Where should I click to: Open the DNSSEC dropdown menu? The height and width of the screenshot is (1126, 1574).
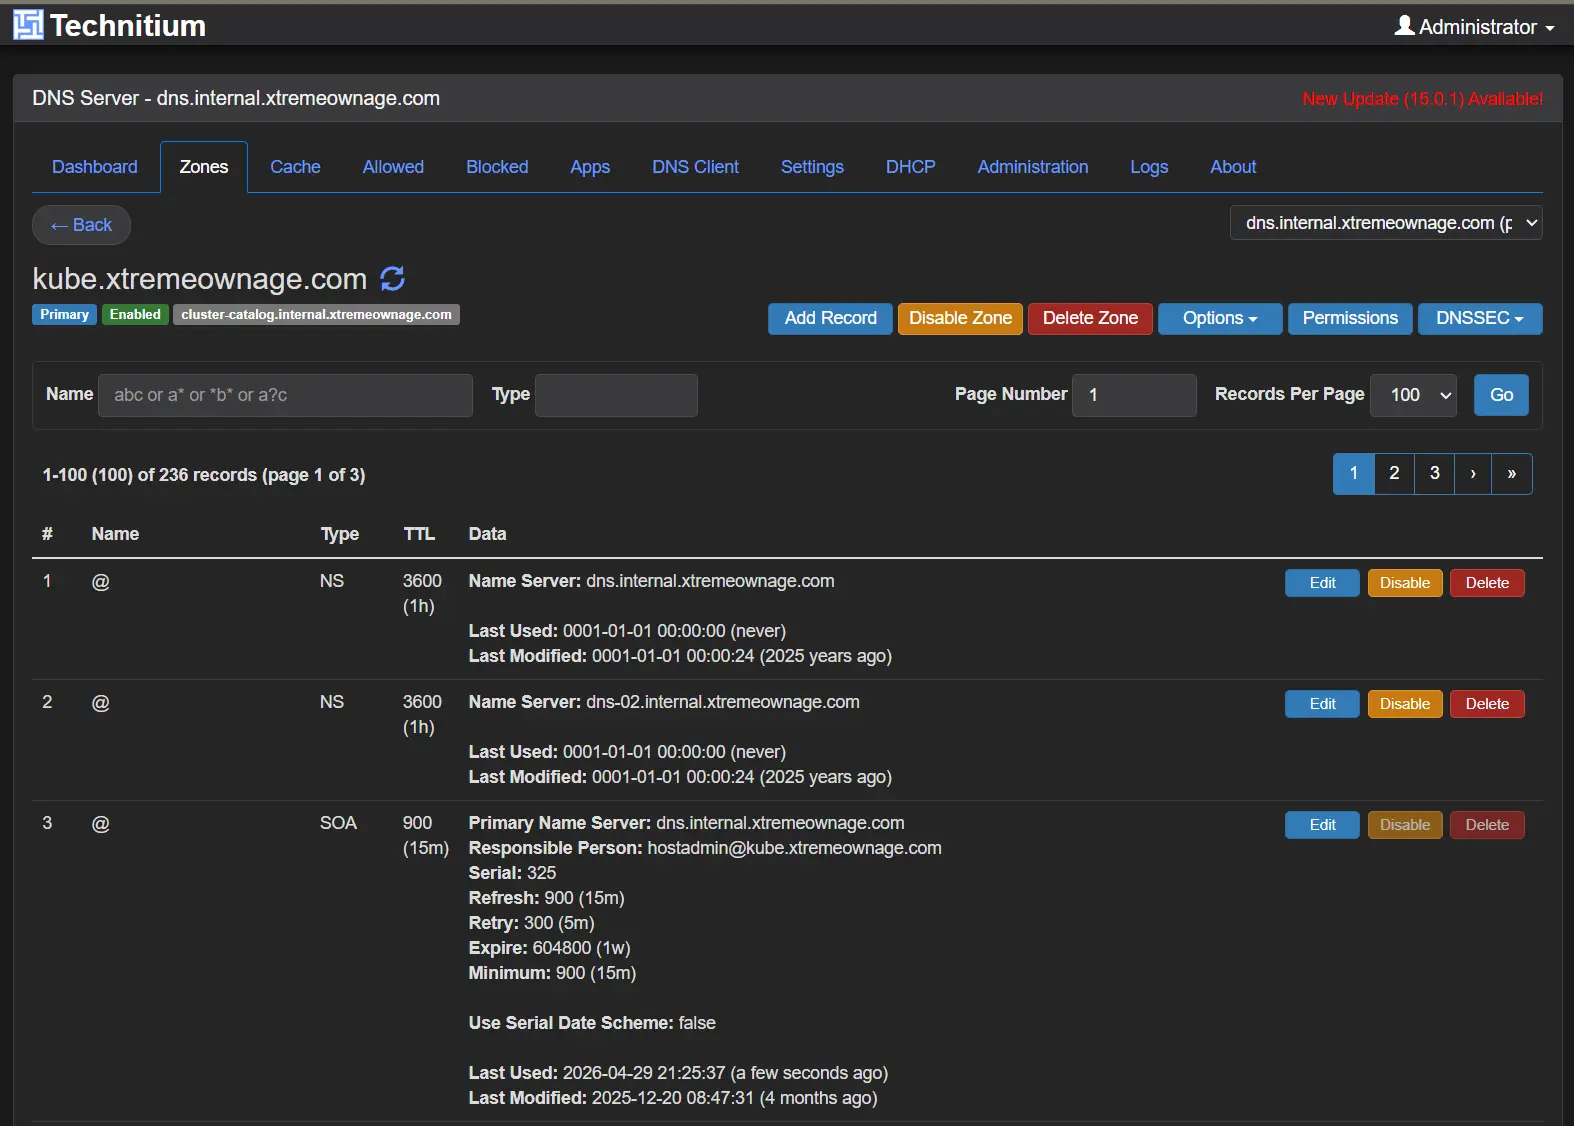pos(1479,318)
